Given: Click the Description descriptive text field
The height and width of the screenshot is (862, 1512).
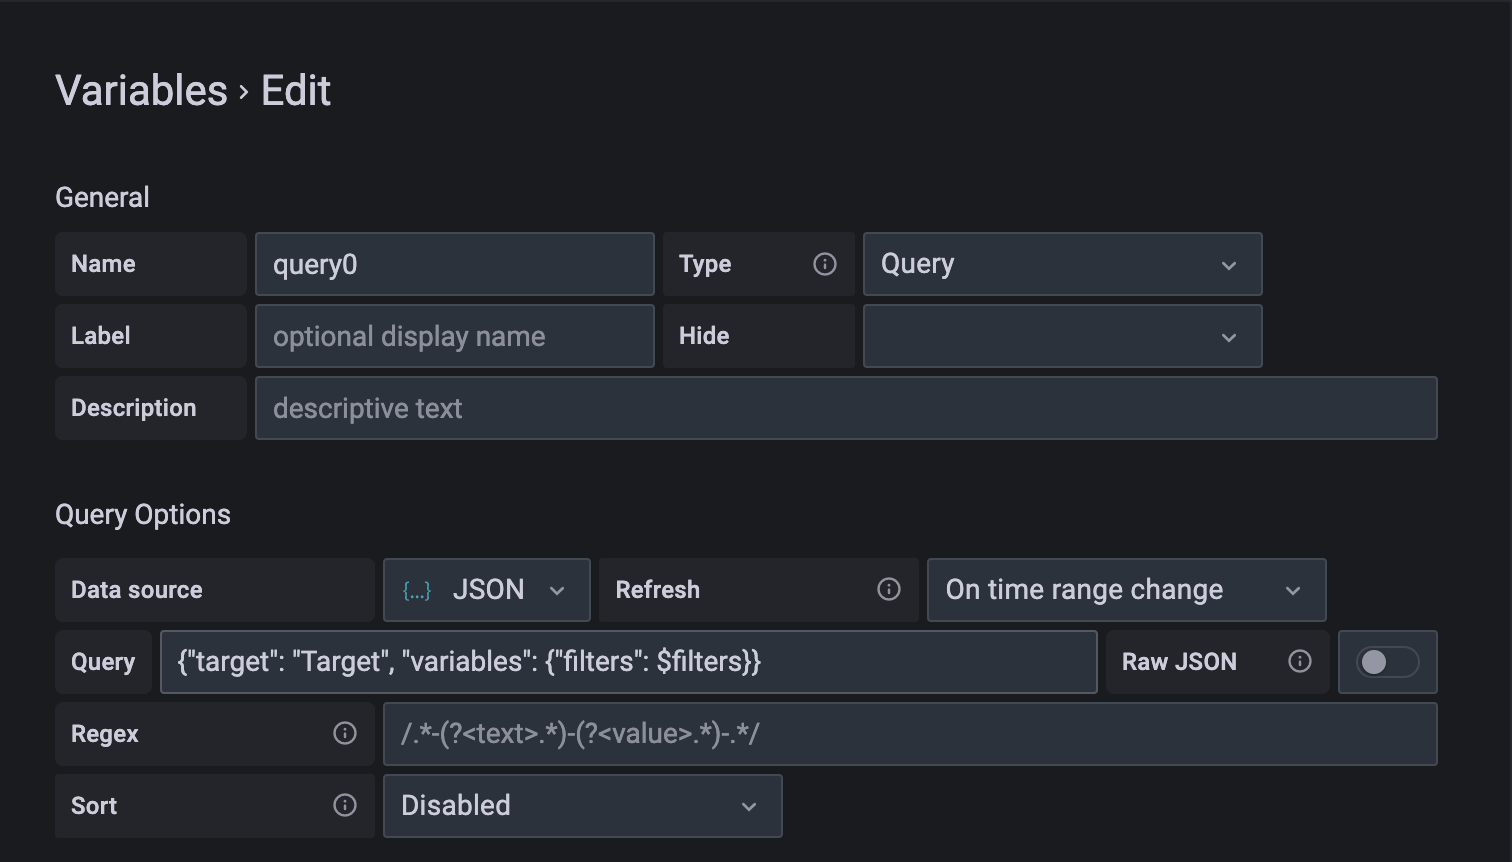Looking at the screenshot, I should click(846, 408).
